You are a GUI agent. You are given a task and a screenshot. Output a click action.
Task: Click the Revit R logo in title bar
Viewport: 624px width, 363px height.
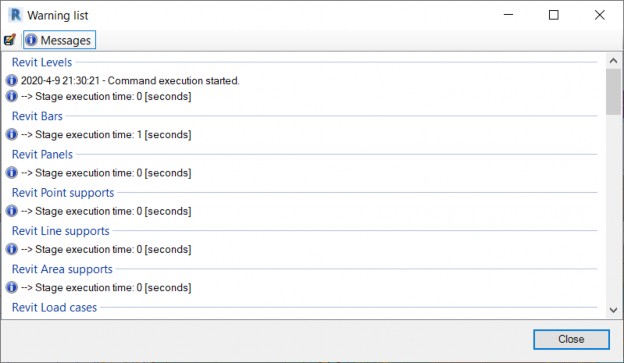click(16, 15)
